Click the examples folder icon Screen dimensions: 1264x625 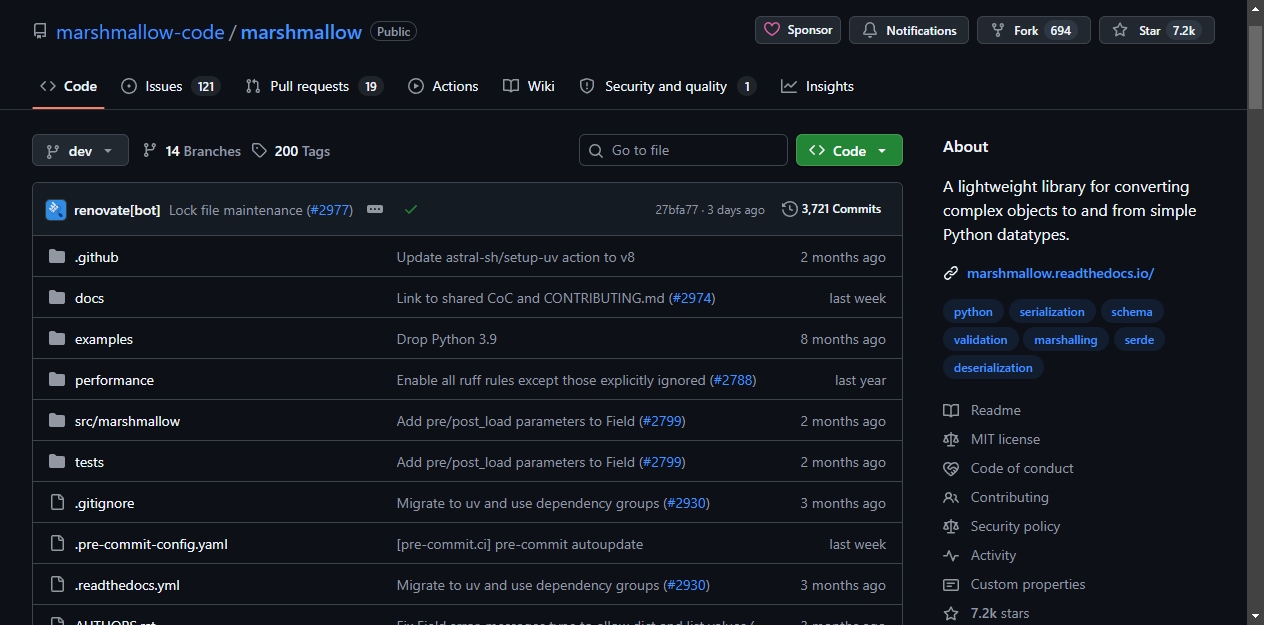57,339
